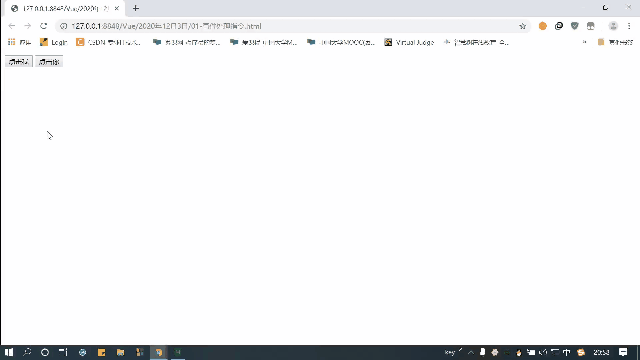Reload the current page
This screenshot has width=640, height=360.
(43, 26)
